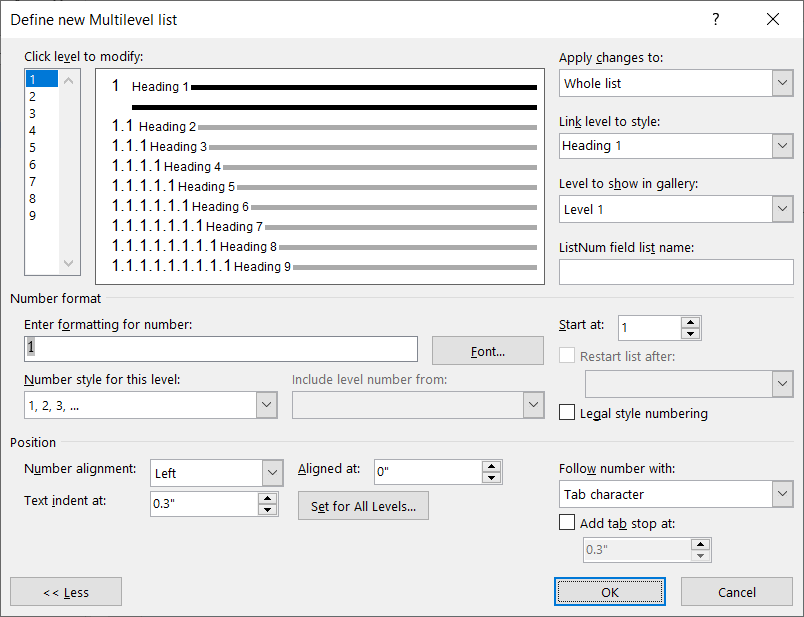Click the Start at number field
804x617 pixels.
650,328
